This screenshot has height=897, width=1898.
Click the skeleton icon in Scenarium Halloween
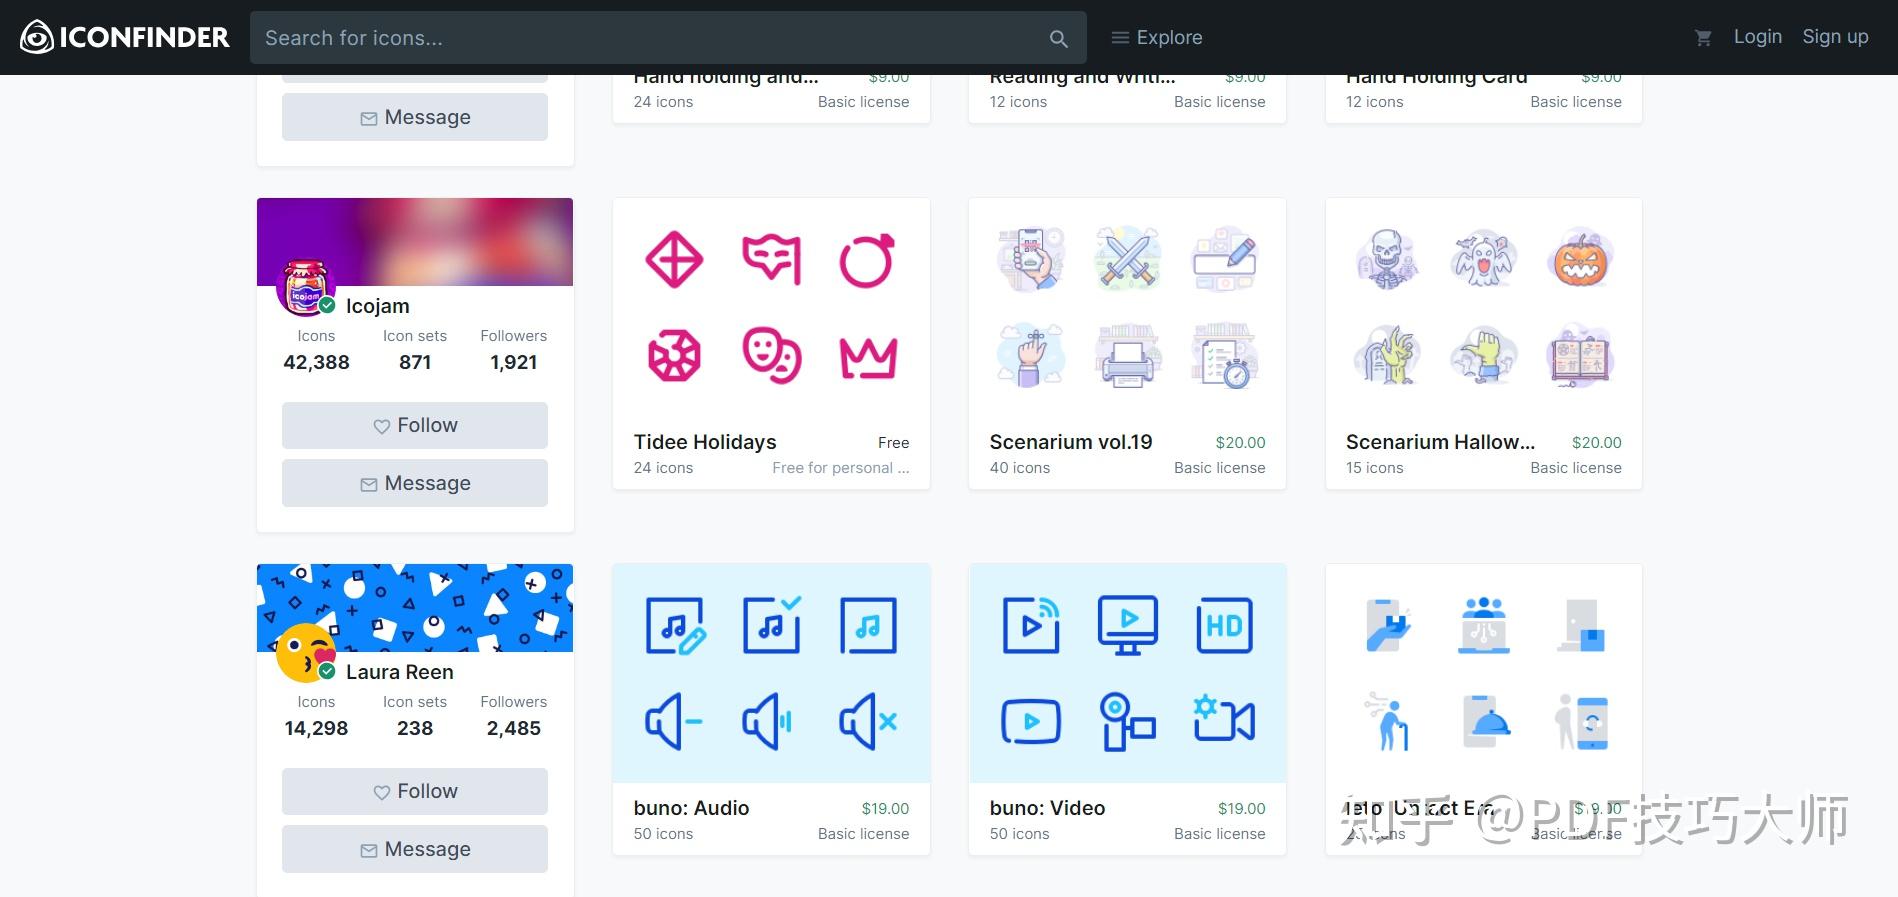[1387, 259]
